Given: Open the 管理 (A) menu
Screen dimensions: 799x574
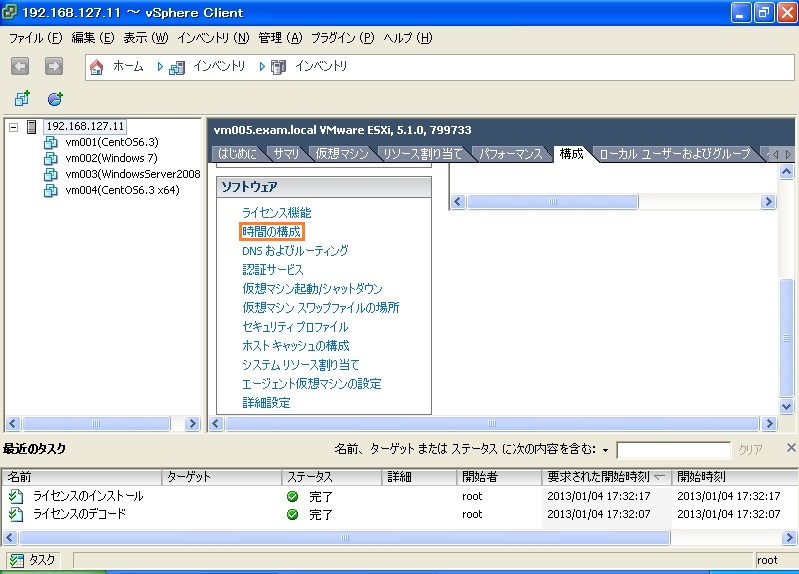Looking at the screenshot, I should click(x=280, y=38).
